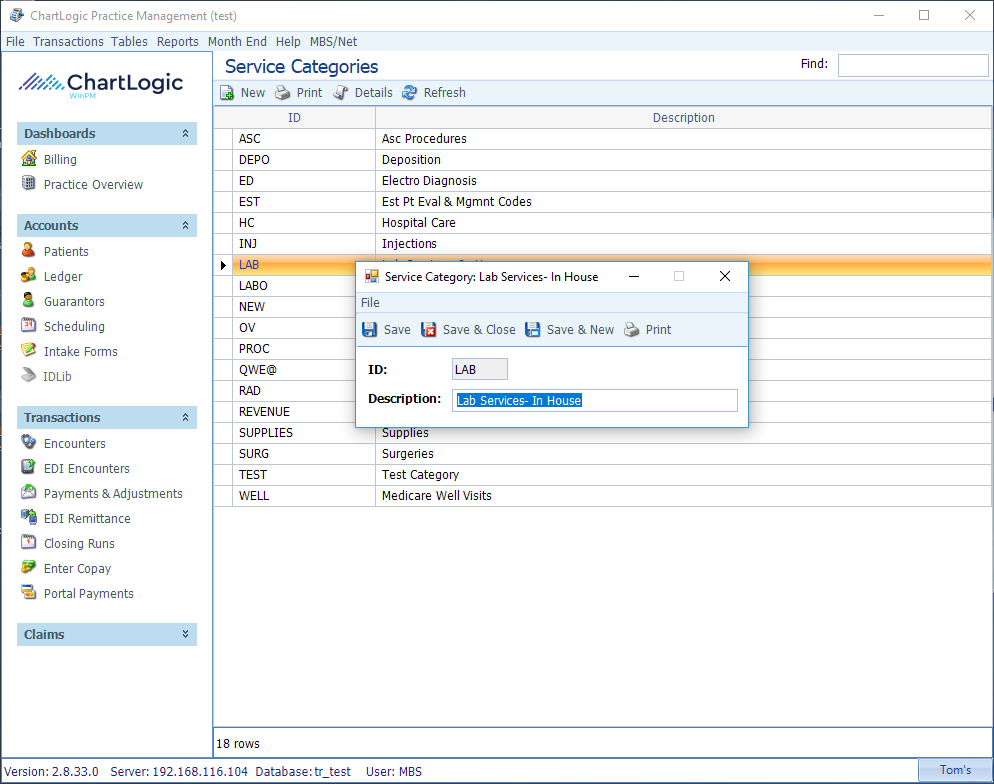Open the File menu in the dialog

click(370, 303)
